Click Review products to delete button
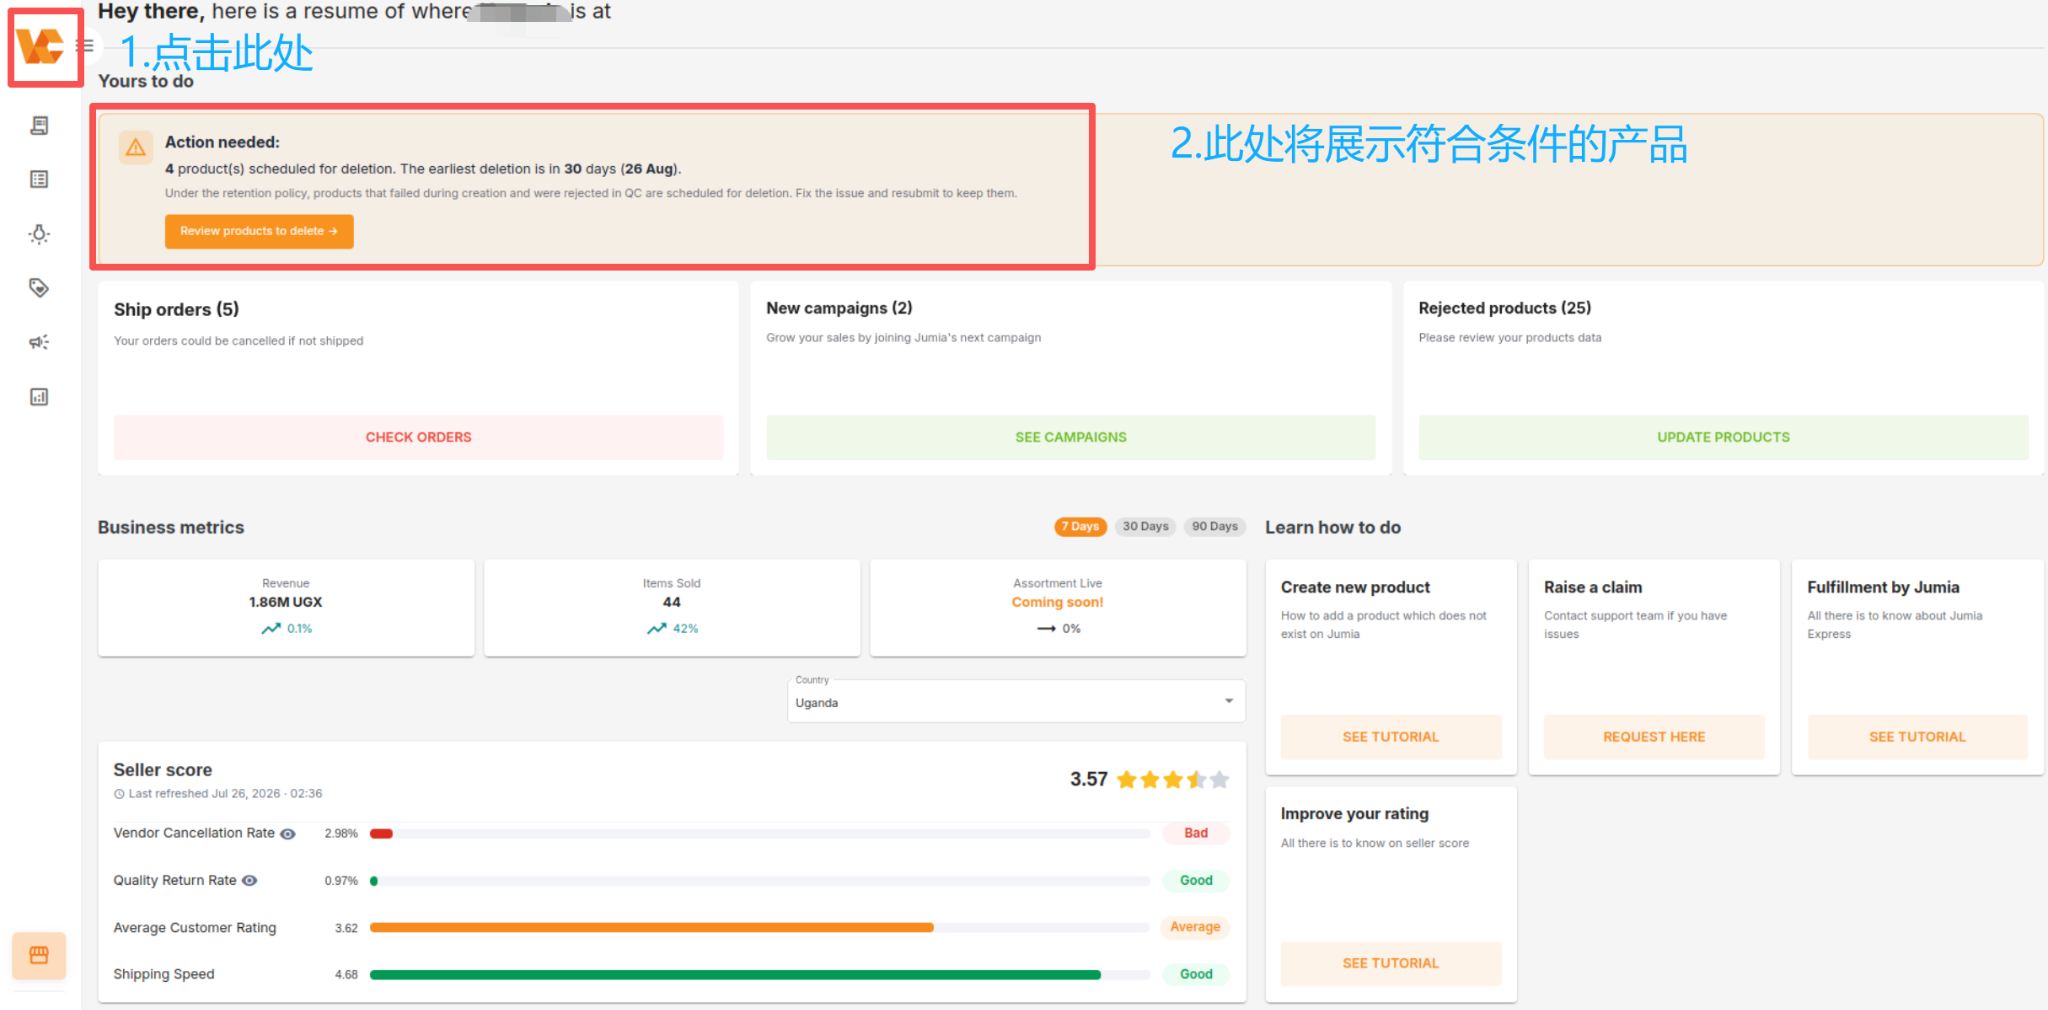 coord(259,231)
